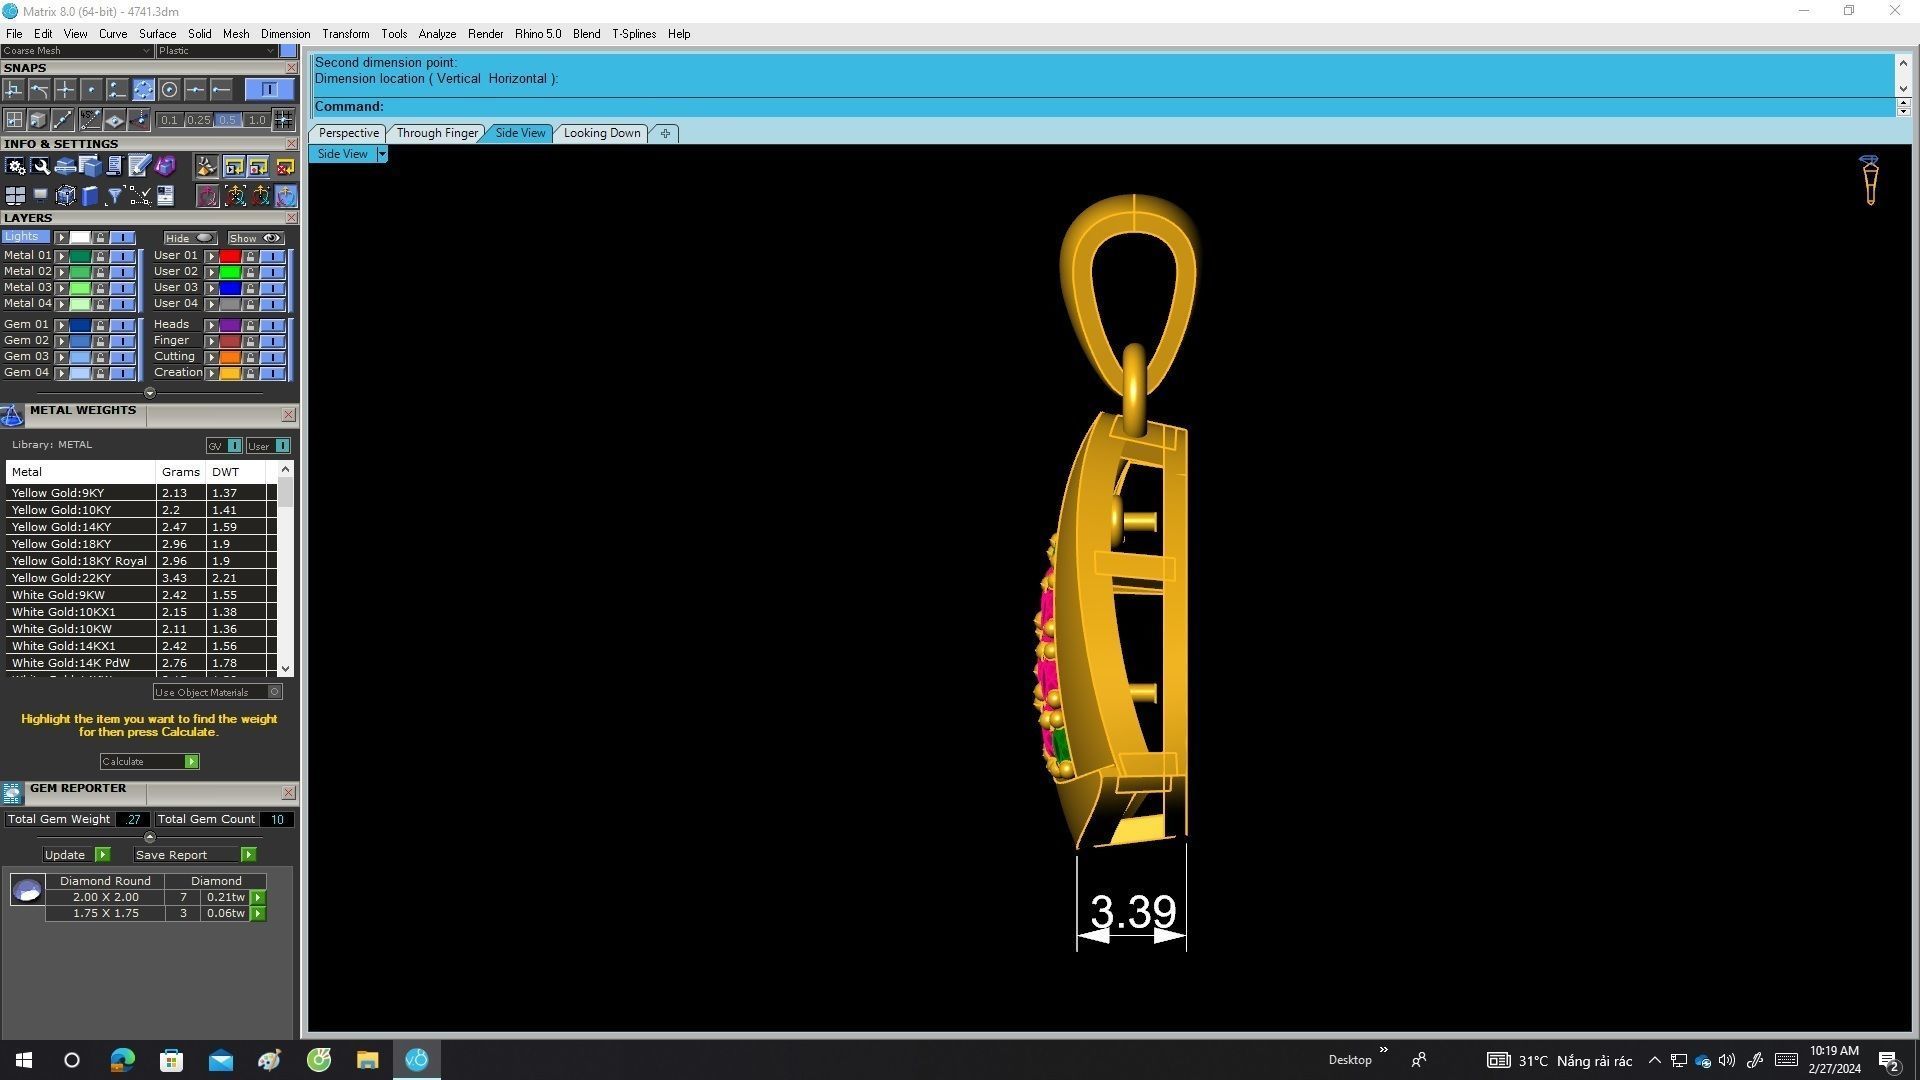Click File Explorer in the taskbar
Viewport: 1920px width, 1080px height.
(367, 1060)
